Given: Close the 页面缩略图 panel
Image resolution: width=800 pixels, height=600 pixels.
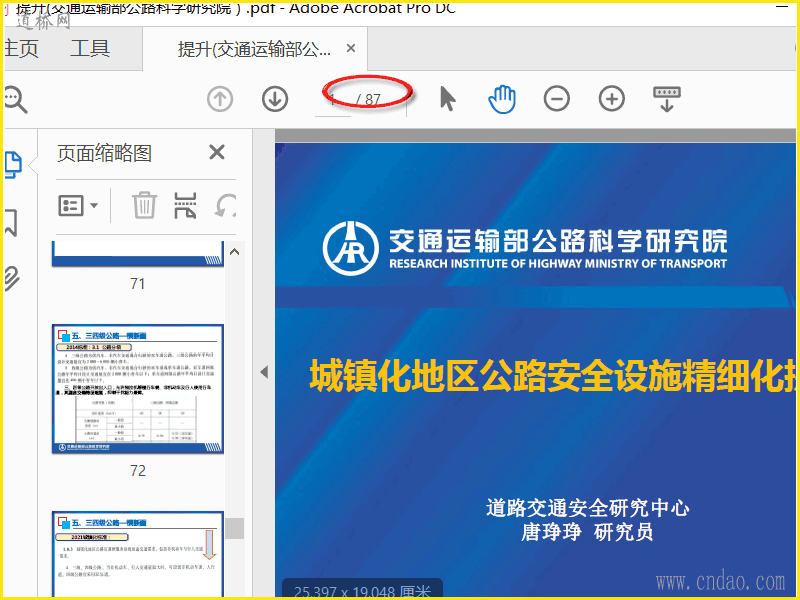Looking at the screenshot, I should [217, 152].
